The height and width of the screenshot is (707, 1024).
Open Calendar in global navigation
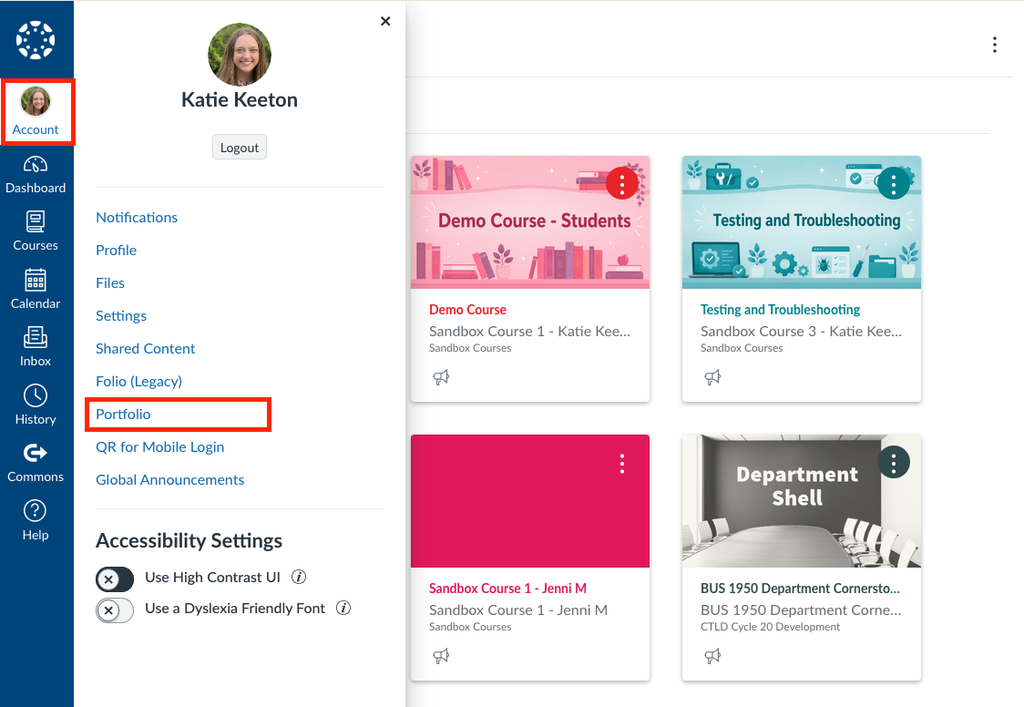(x=35, y=289)
